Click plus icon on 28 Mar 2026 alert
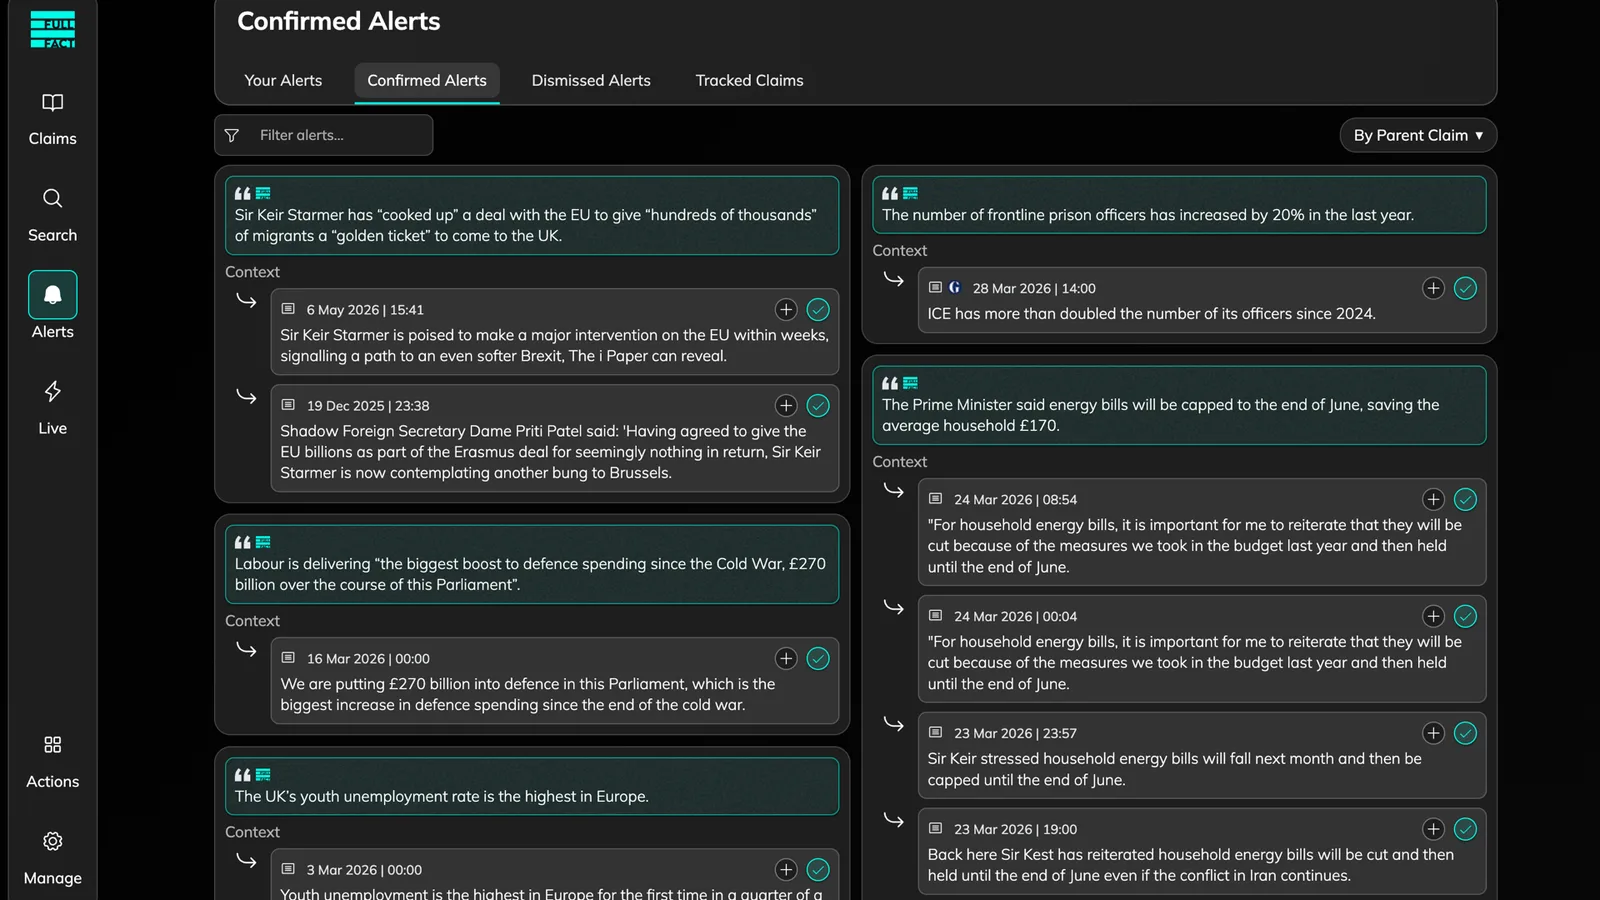Image resolution: width=1600 pixels, height=900 pixels. point(1433,289)
